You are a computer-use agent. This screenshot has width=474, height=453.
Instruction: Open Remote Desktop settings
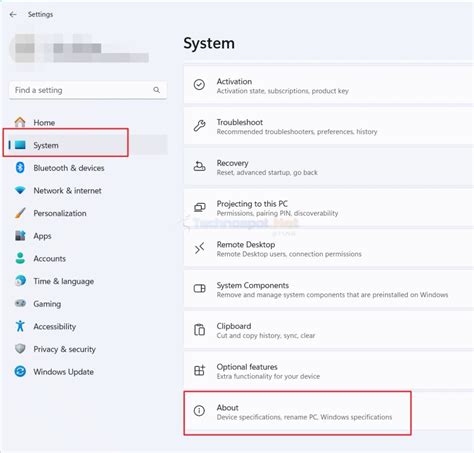[328, 249]
